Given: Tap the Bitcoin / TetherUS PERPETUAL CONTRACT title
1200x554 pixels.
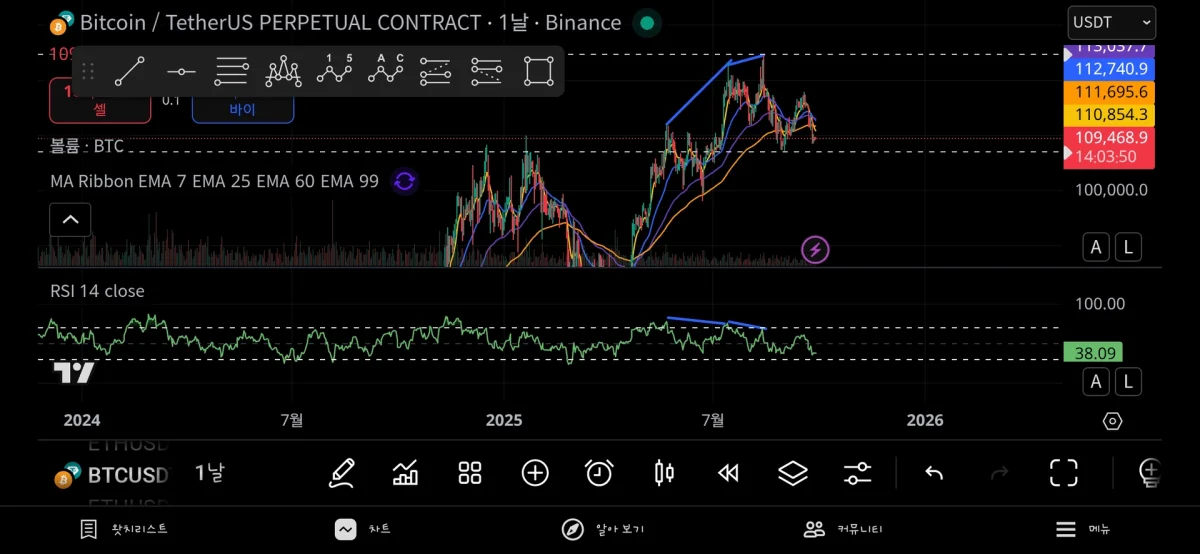Looking at the screenshot, I should coord(351,22).
